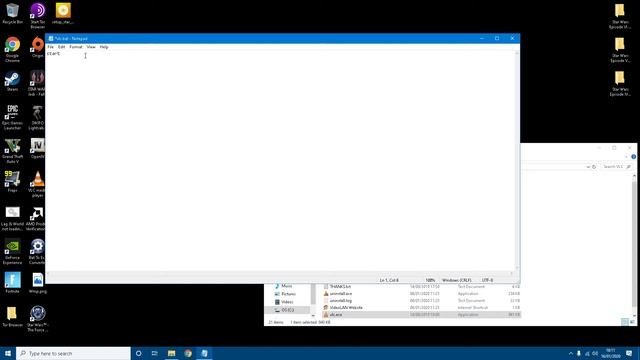Select the Origin desktop shortcut
Screen dimensions: 640x360
click(x=38, y=47)
